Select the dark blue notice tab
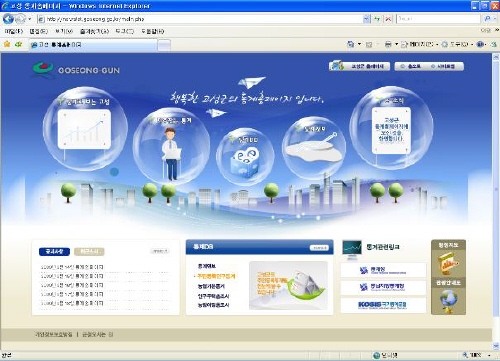This screenshot has width=500, height=361. pyautogui.click(x=54, y=251)
